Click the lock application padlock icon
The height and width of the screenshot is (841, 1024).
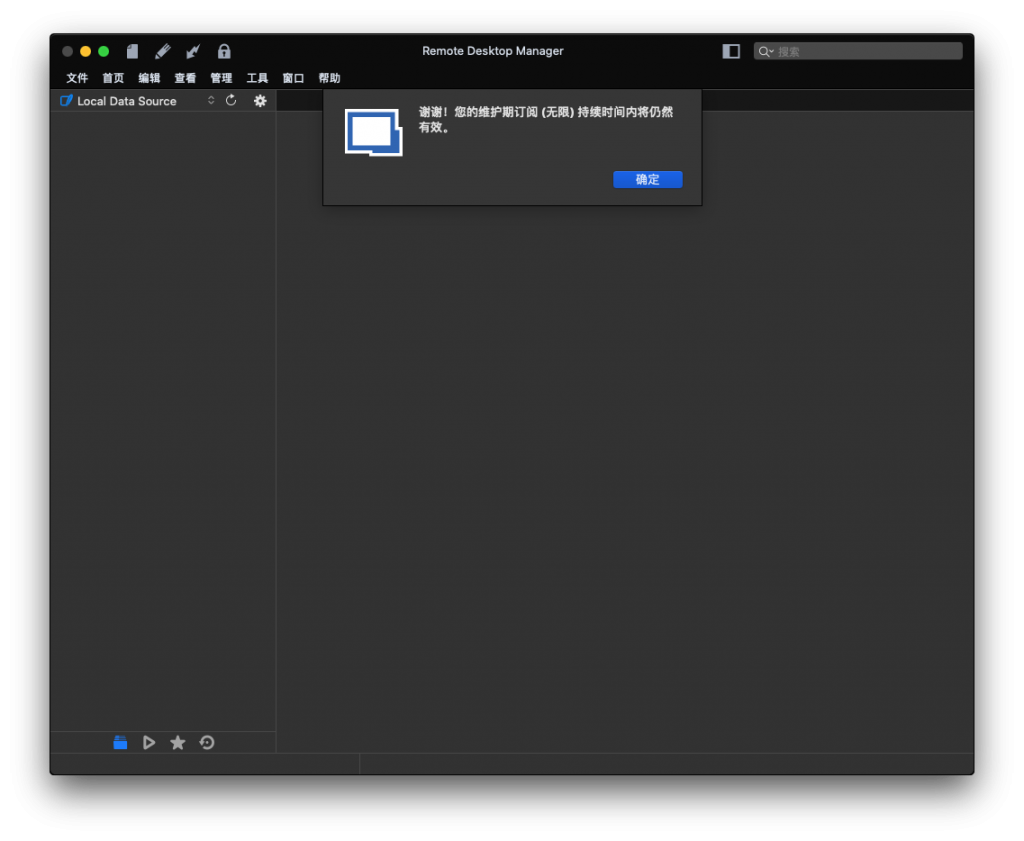[224, 51]
